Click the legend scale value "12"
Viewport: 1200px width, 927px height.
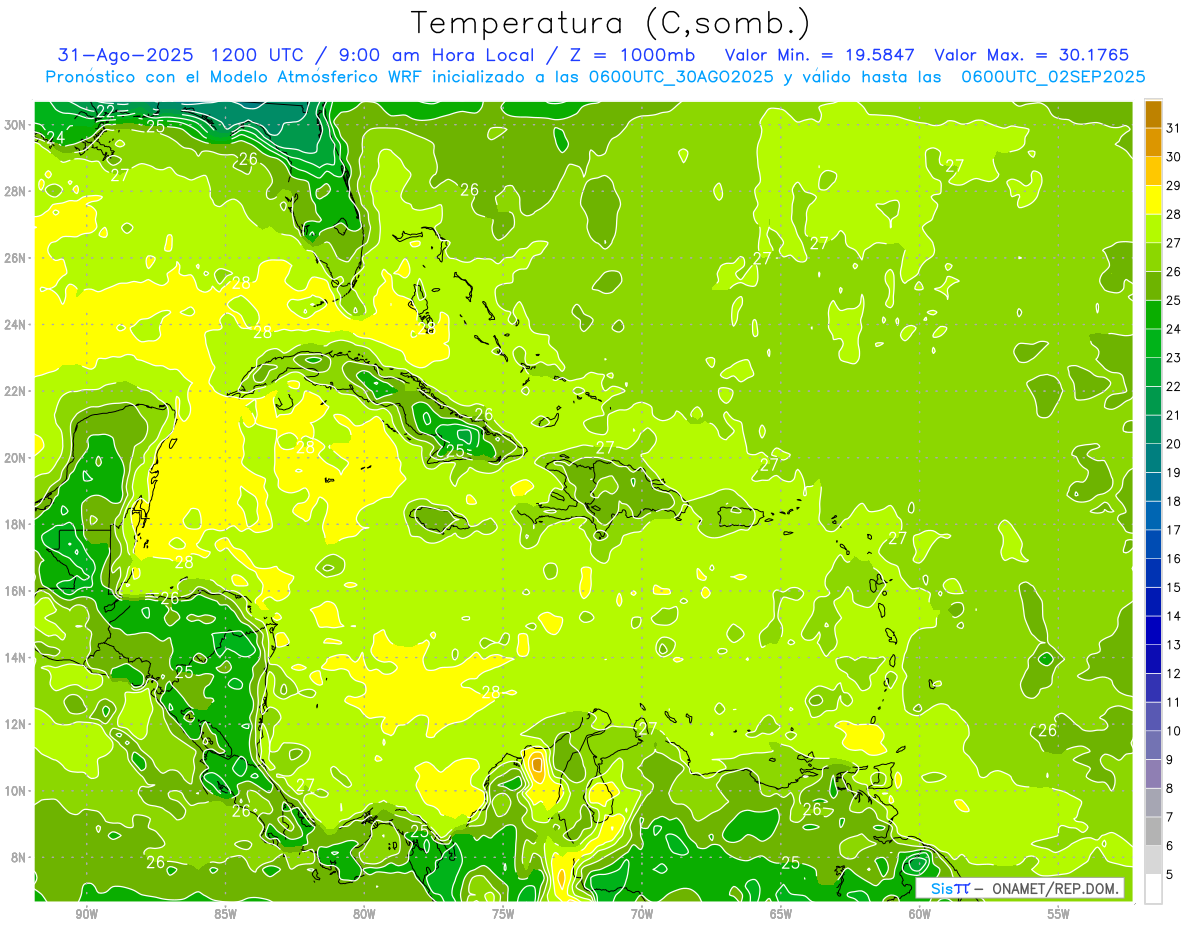click(1174, 673)
